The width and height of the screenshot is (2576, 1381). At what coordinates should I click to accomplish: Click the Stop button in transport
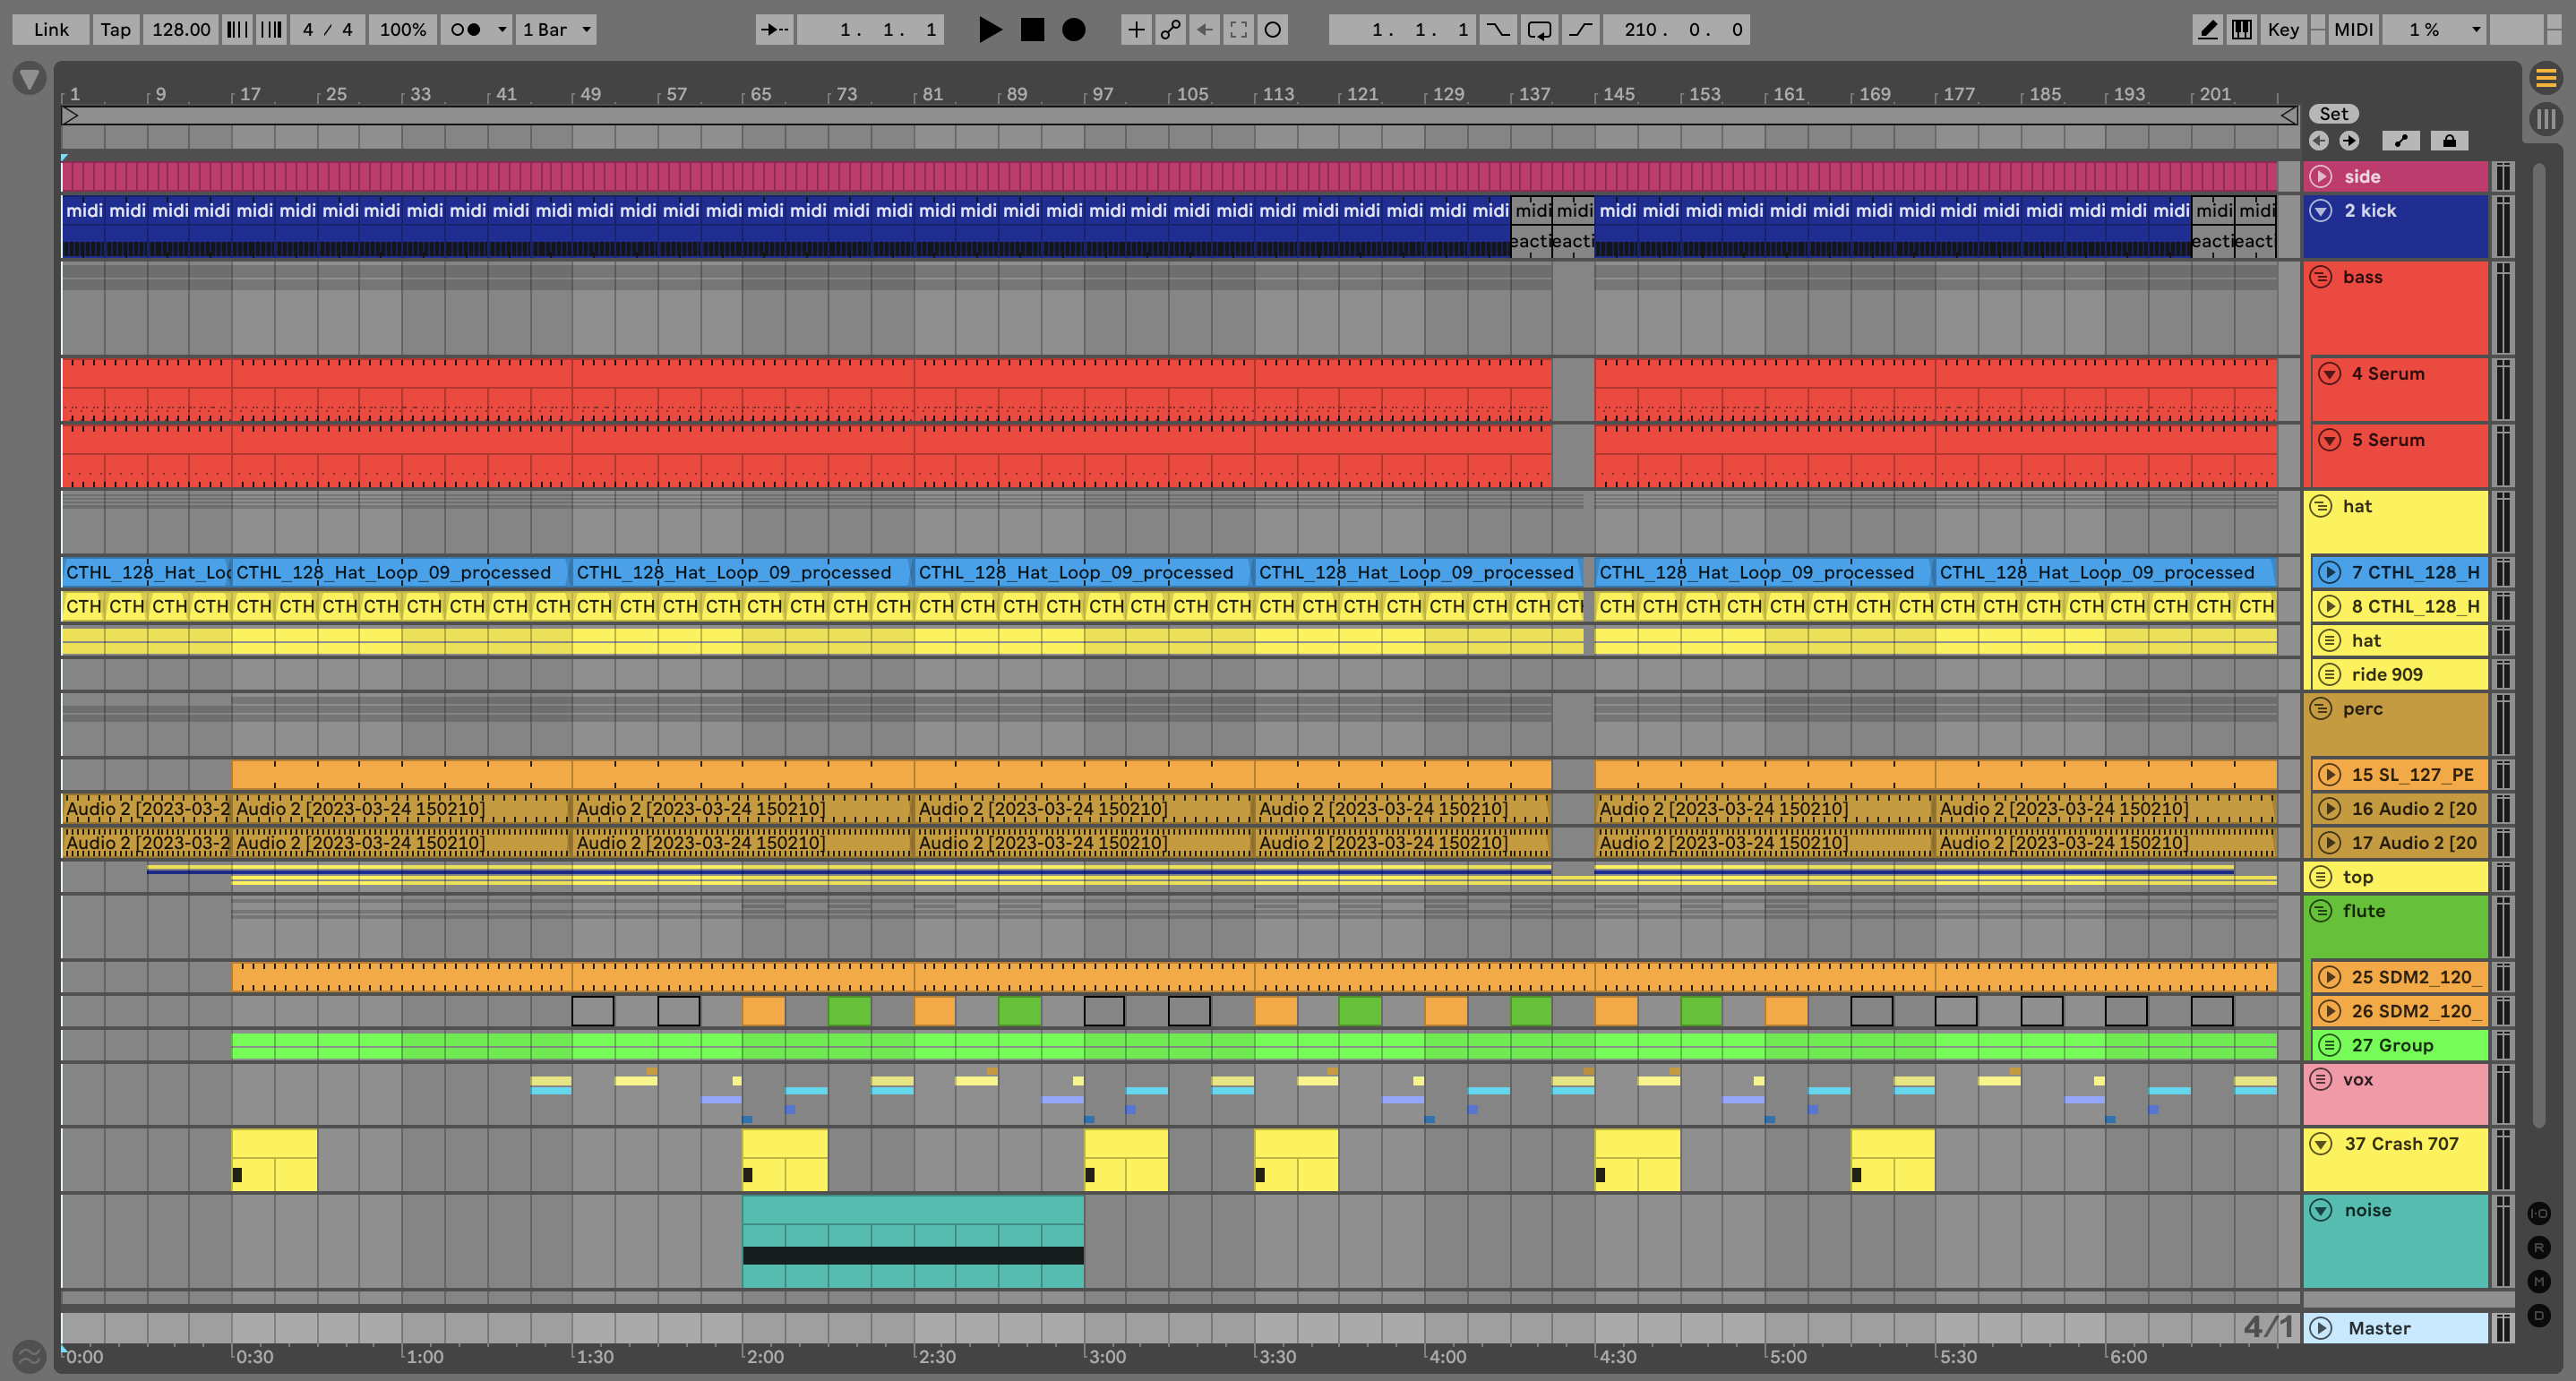(x=1032, y=29)
